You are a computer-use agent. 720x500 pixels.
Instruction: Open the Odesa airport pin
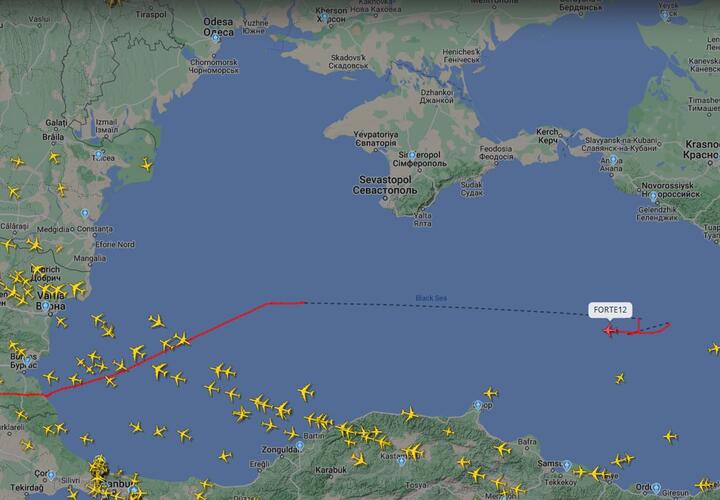[x=215, y=38]
